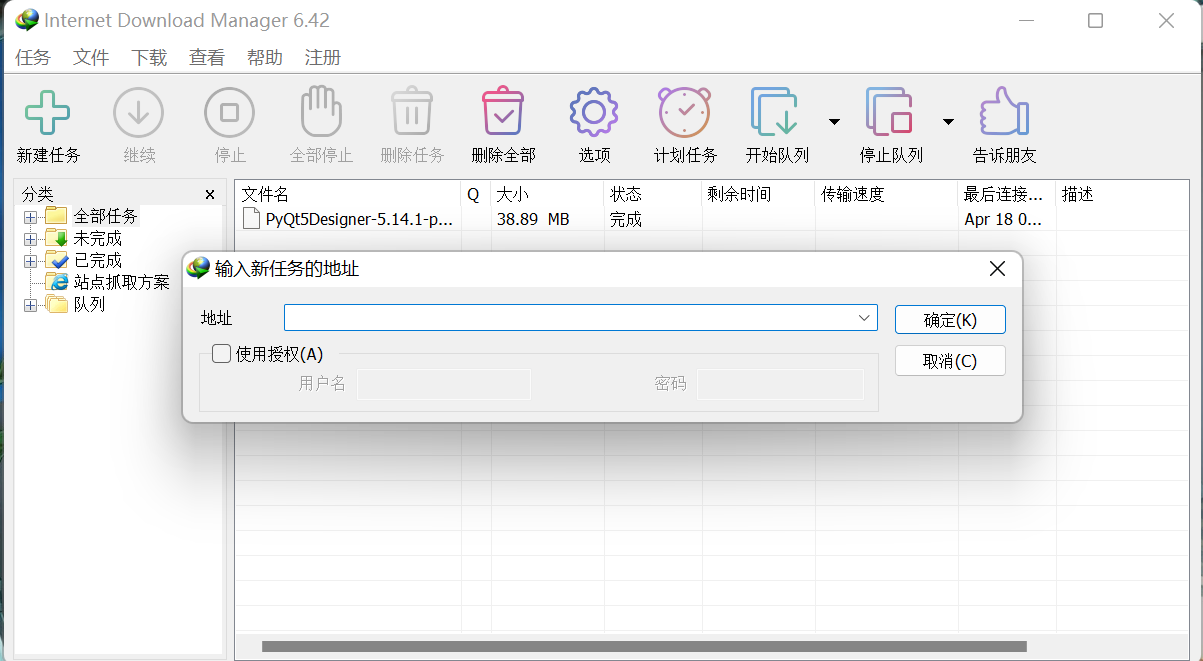Sort by the 文件名 column header
The image size is (1203, 661).
pyautogui.click(x=348, y=194)
